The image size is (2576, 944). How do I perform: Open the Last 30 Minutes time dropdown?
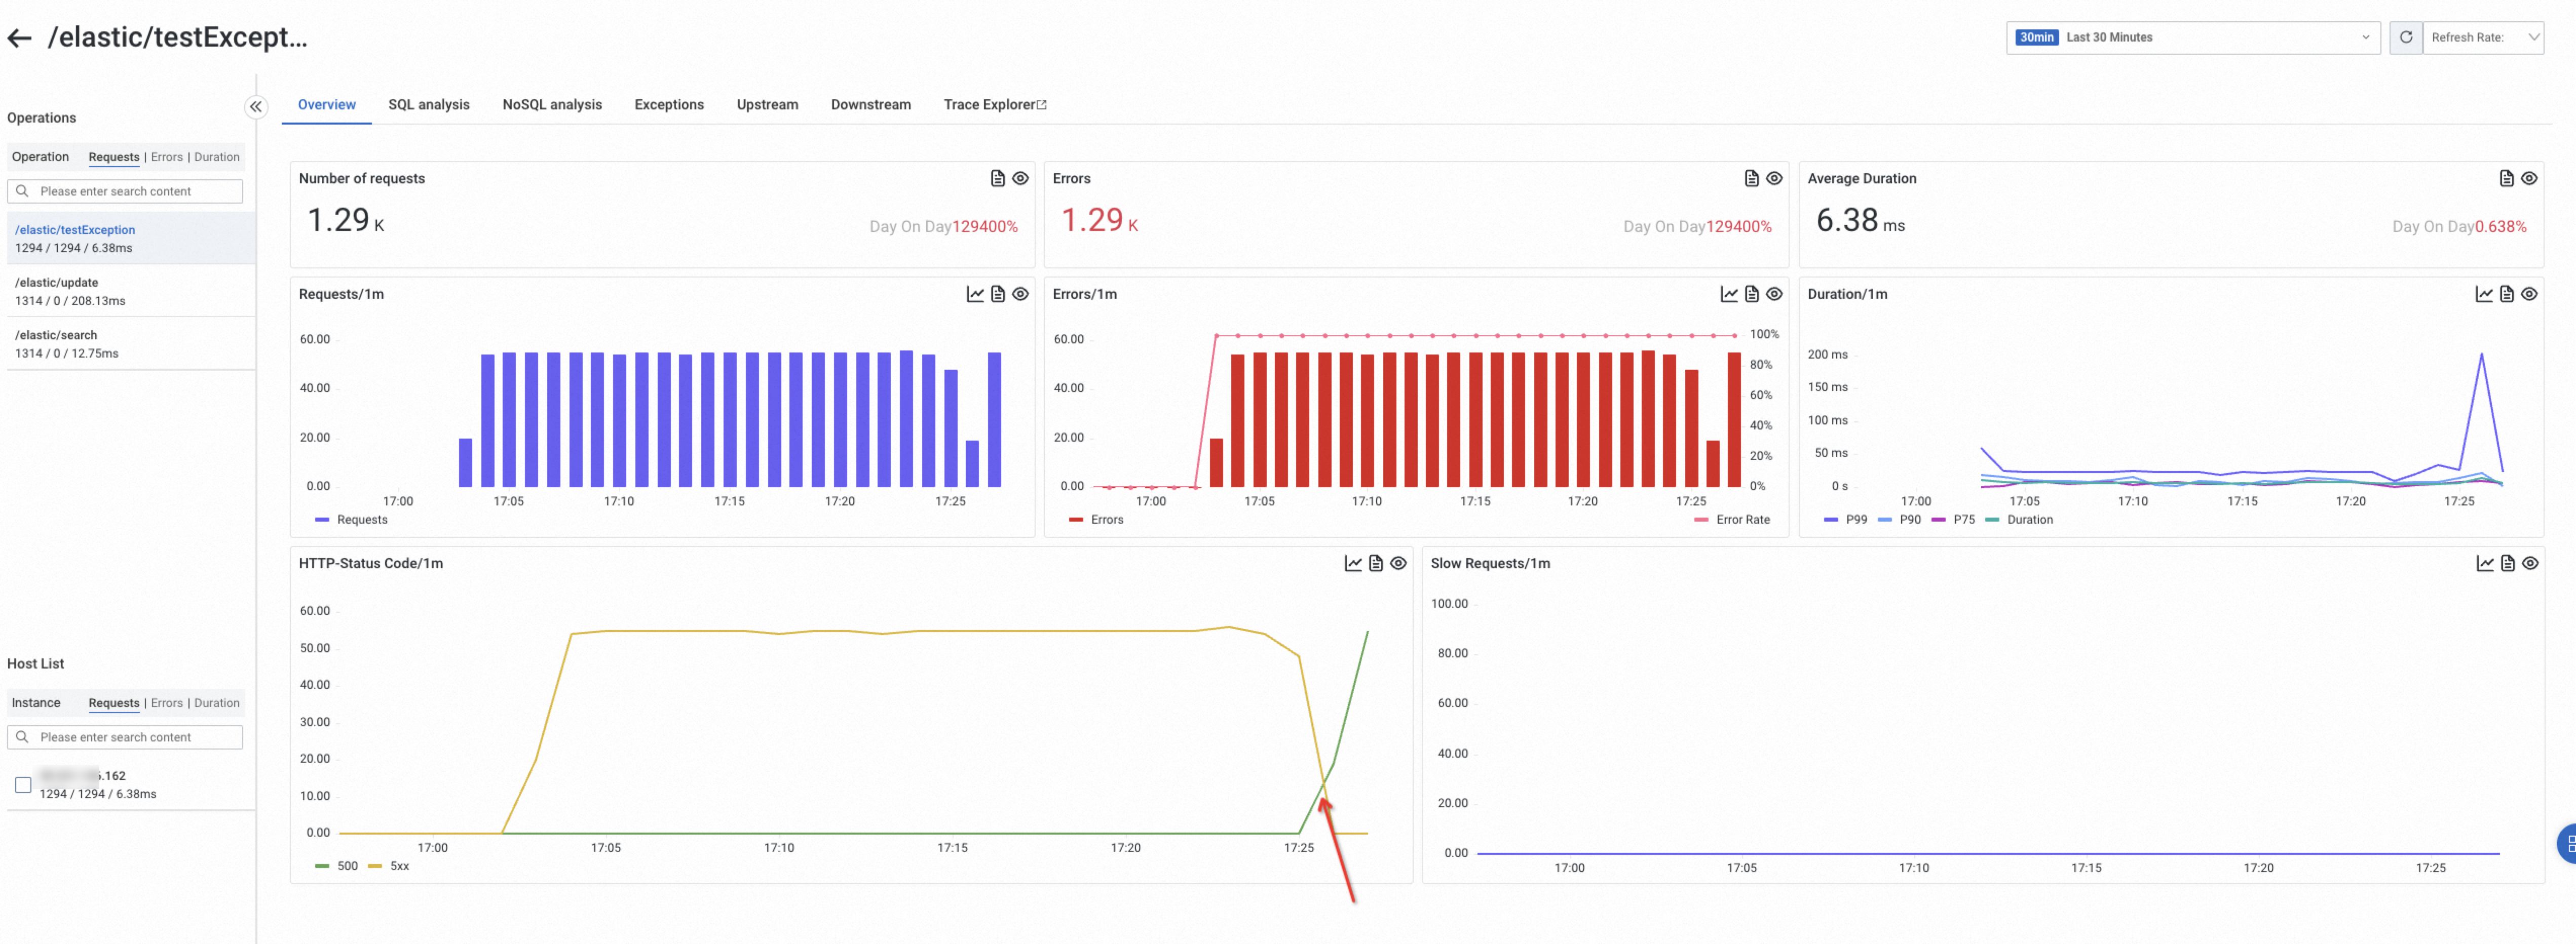point(2192,37)
